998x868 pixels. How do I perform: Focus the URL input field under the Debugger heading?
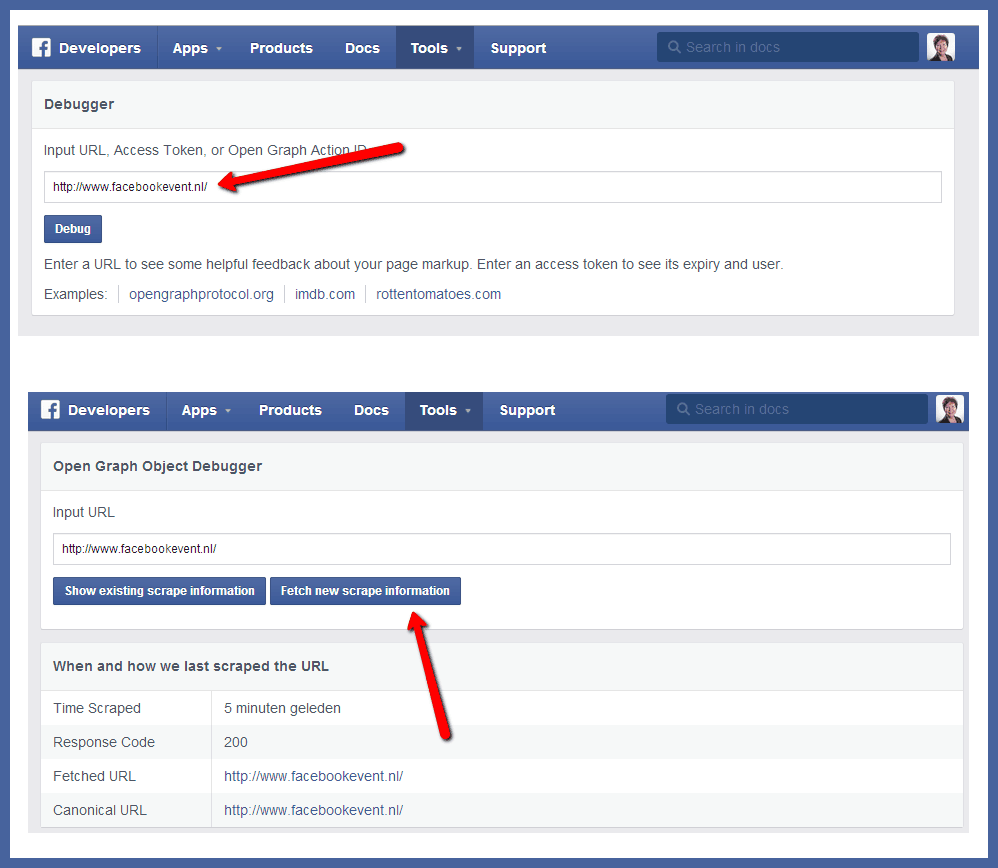coord(493,187)
